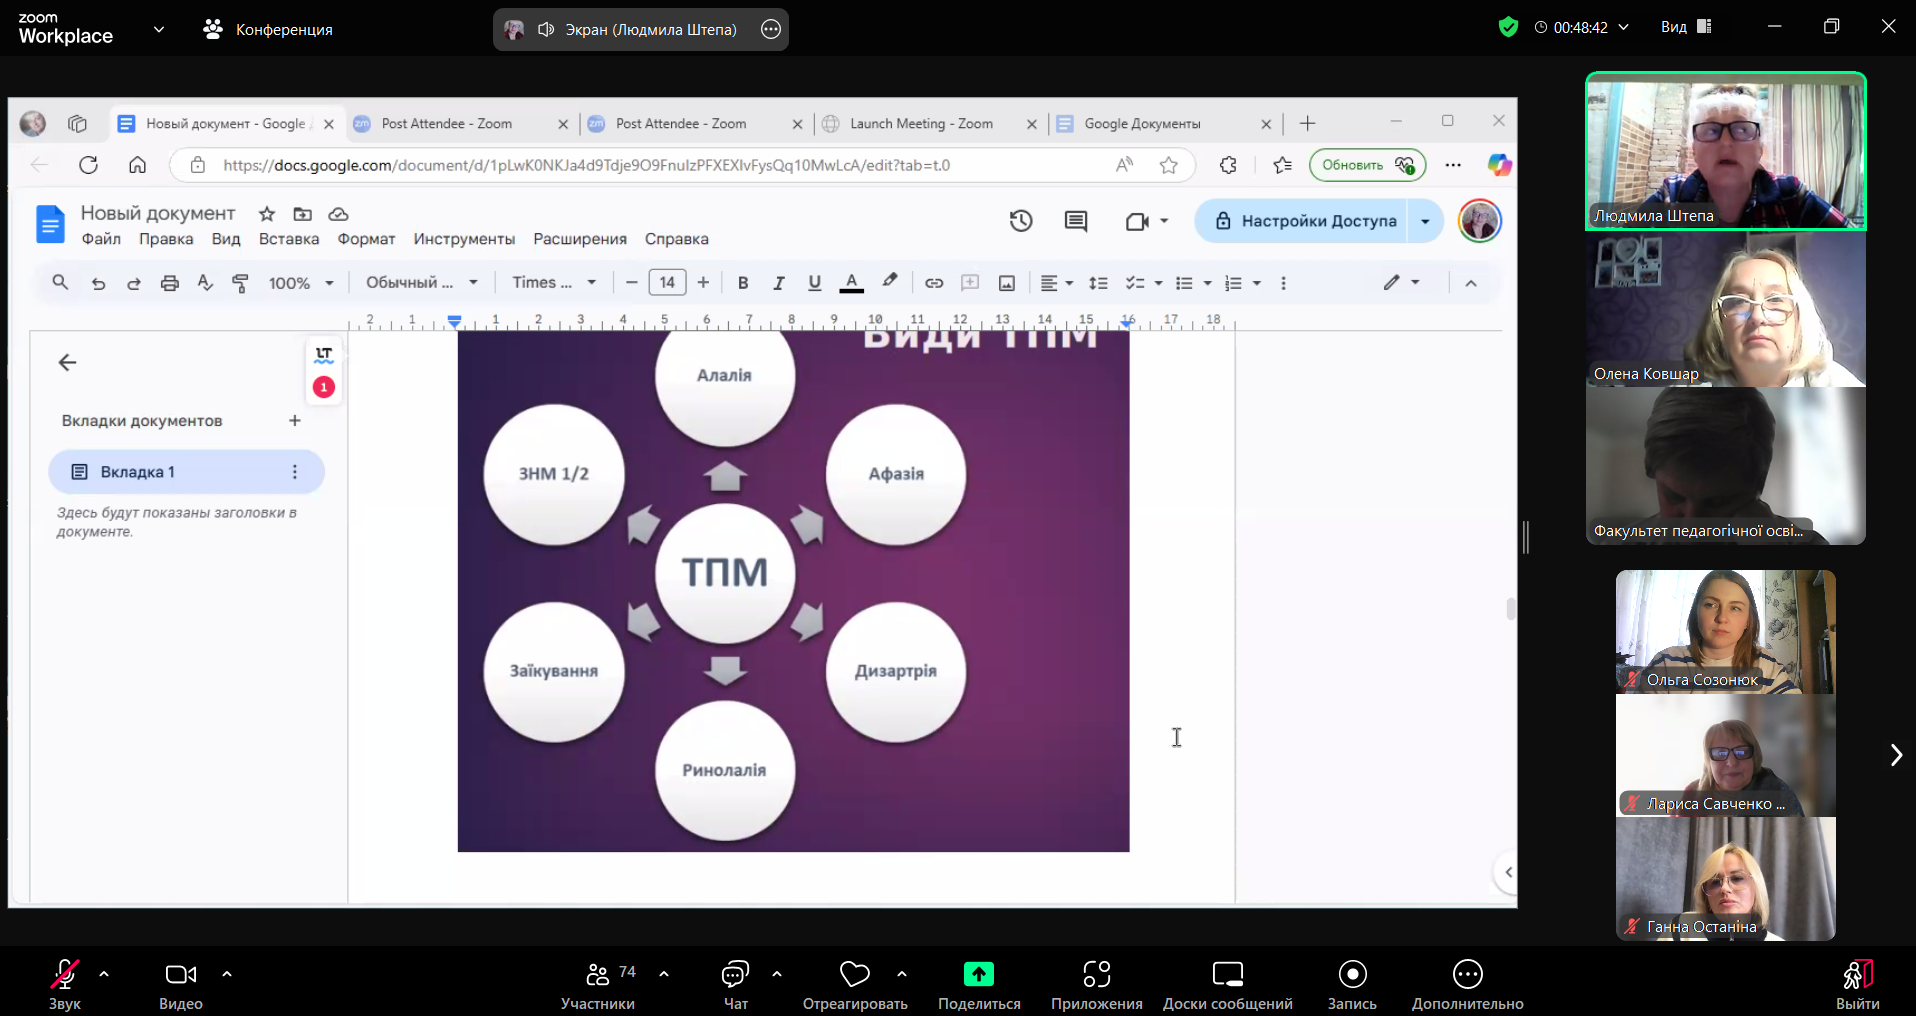Click the print icon in Docs toolbar
1916x1016 pixels.
170,283
